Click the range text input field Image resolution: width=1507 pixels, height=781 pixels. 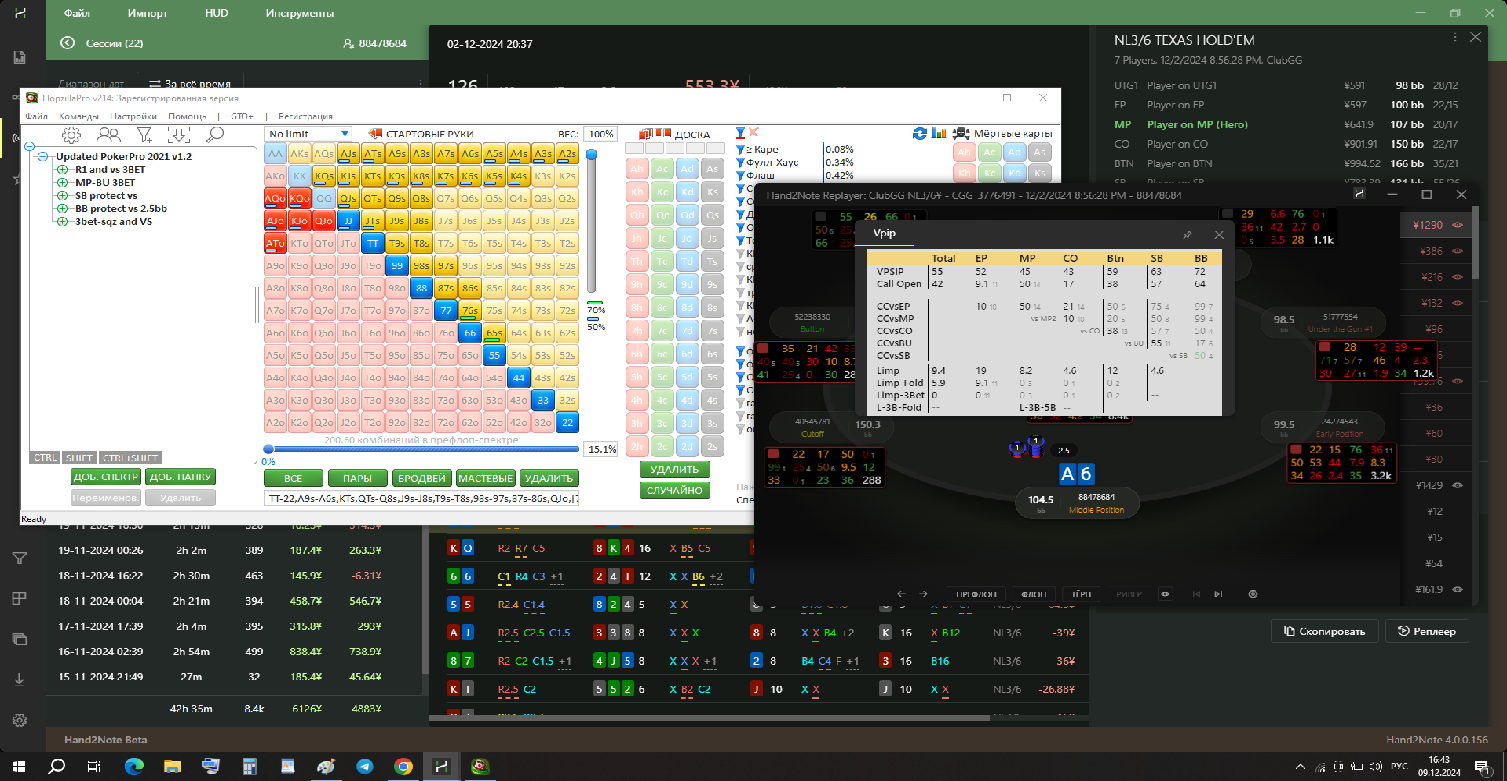pos(421,498)
